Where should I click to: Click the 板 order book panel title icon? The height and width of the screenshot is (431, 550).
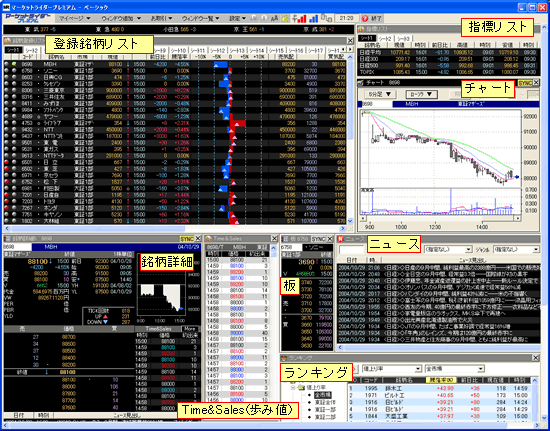pyautogui.click(x=284, y=239)
